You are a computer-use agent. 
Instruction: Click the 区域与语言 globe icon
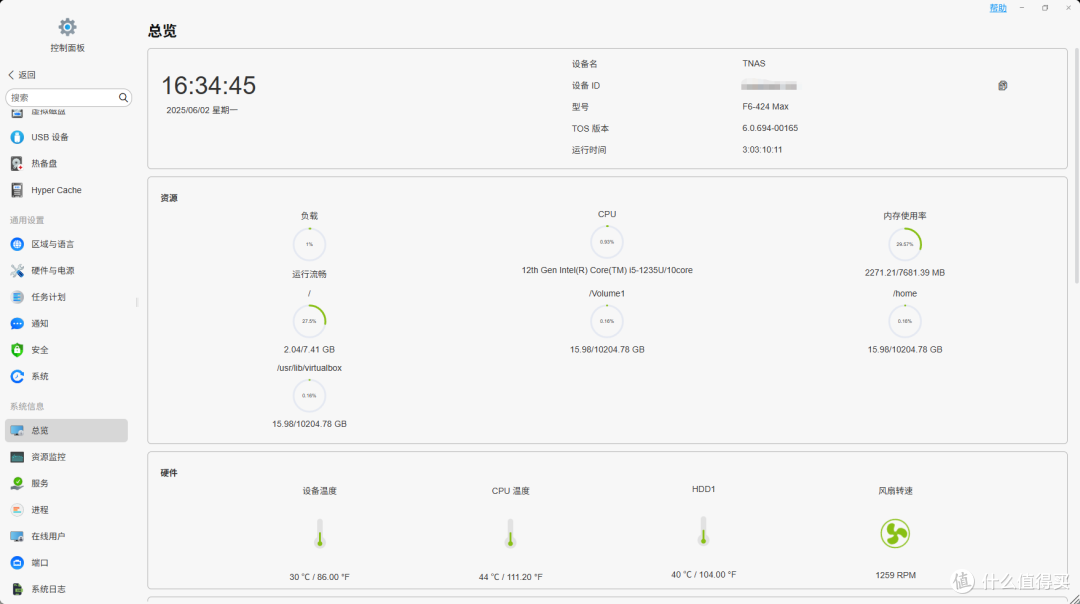click(x=17, y=244)
